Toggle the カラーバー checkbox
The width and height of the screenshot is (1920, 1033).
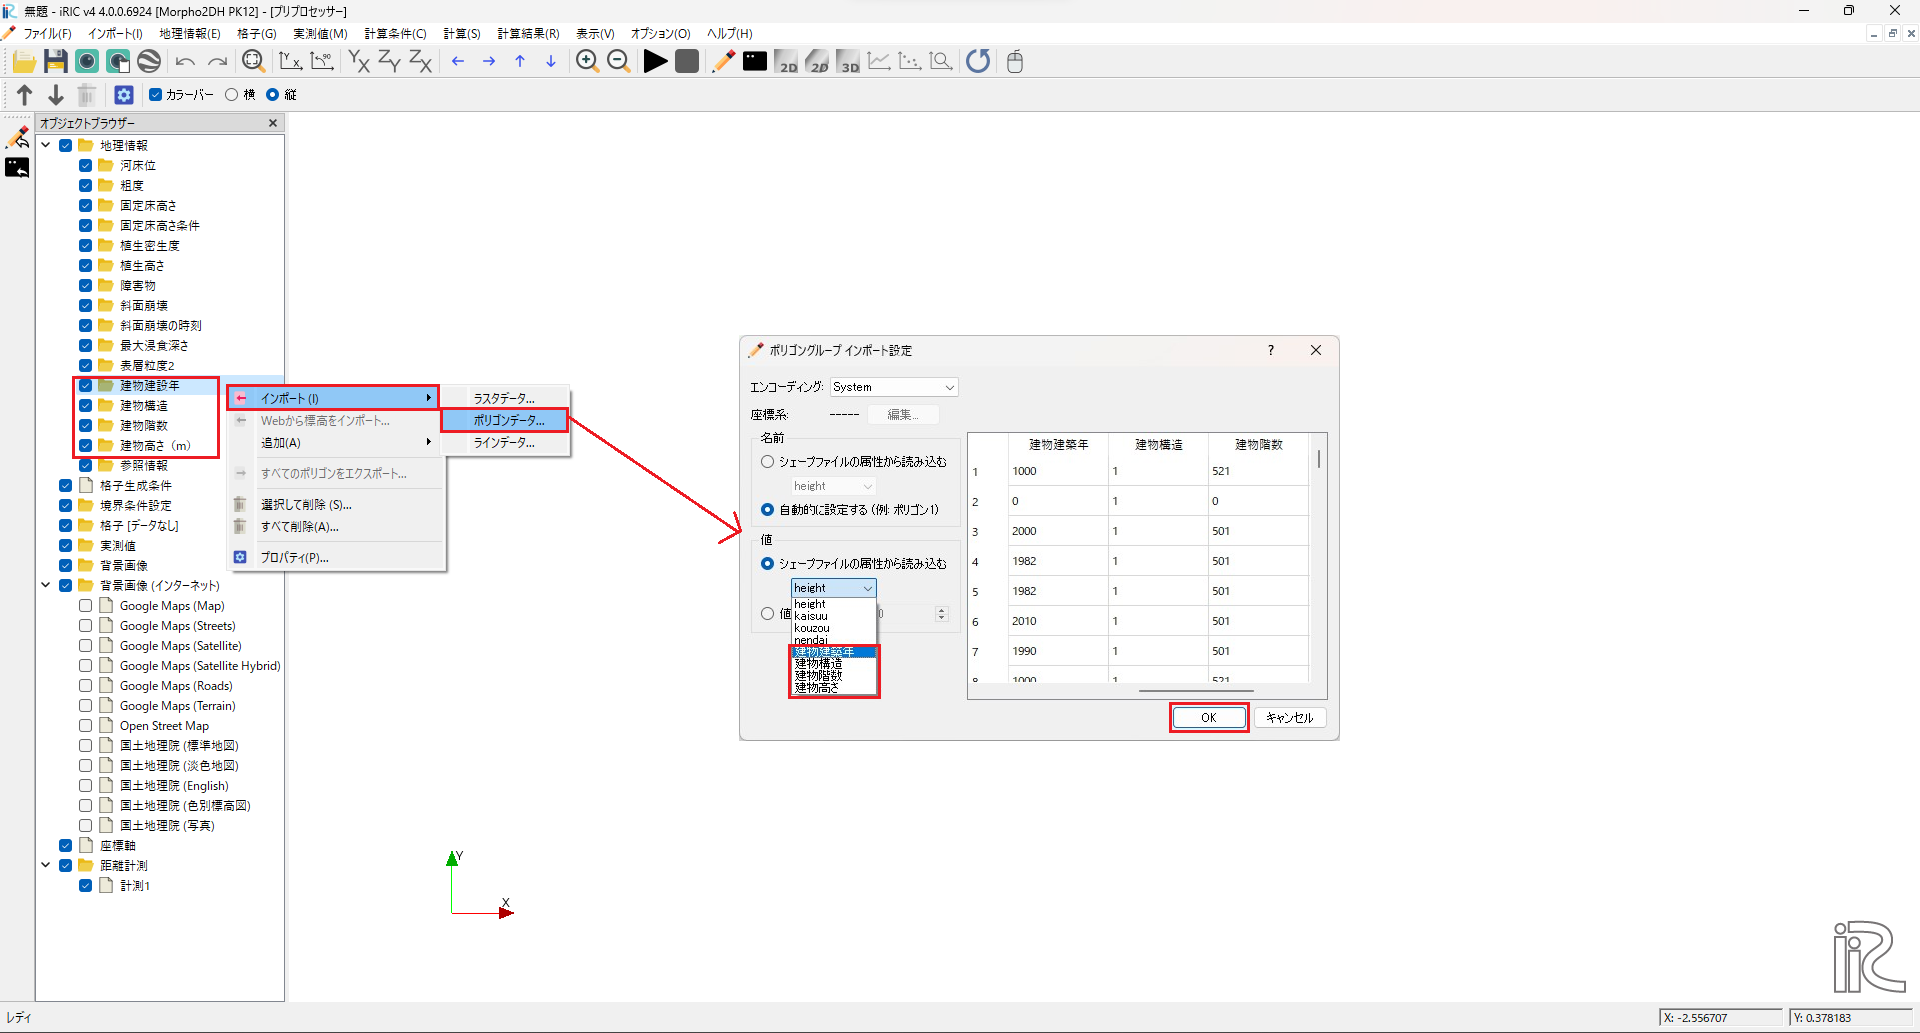(x=156, y=95)
